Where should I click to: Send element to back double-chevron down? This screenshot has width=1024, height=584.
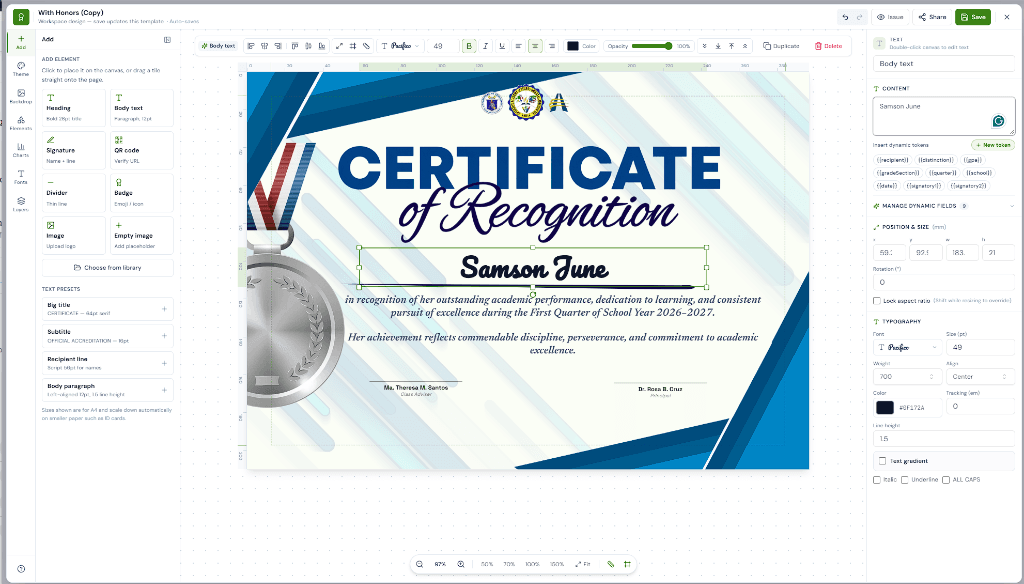click(x=704, y=46)
